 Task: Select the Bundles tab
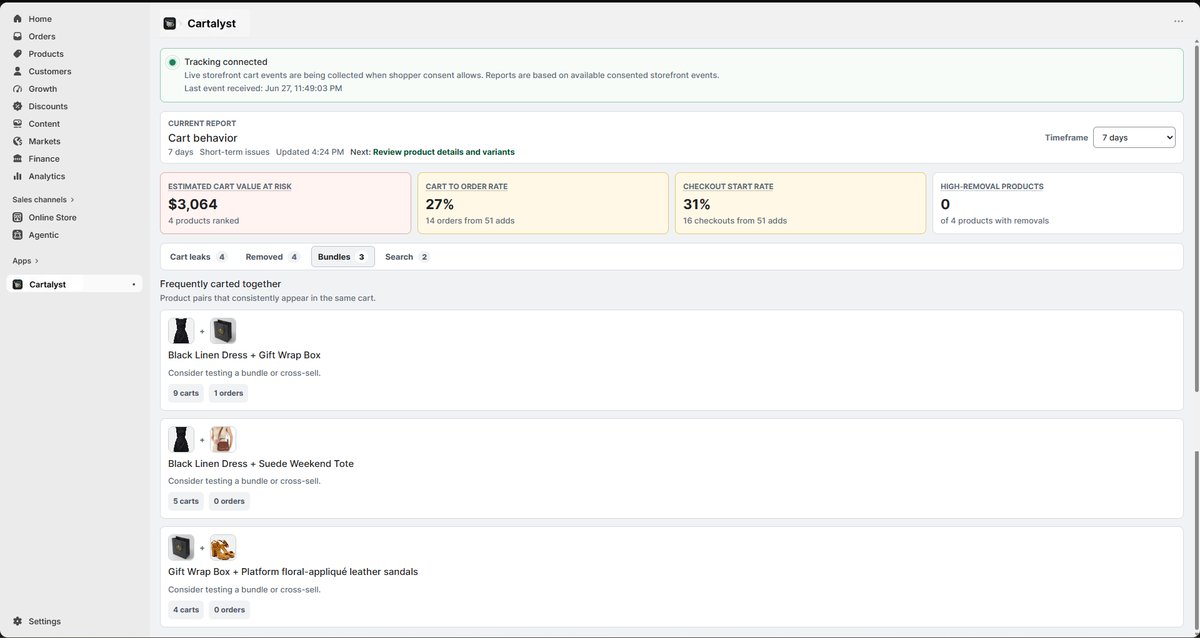click(343, 257)
